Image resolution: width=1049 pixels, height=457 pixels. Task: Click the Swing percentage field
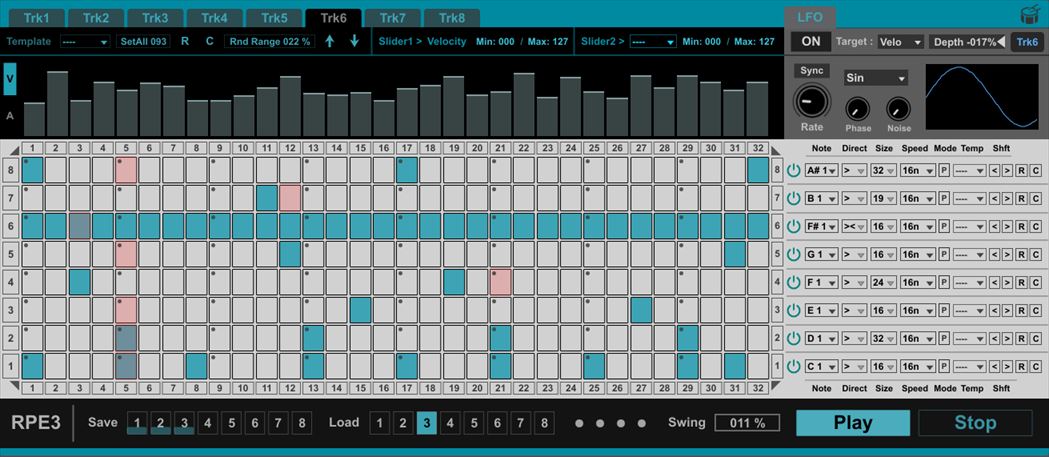(747, 423)
